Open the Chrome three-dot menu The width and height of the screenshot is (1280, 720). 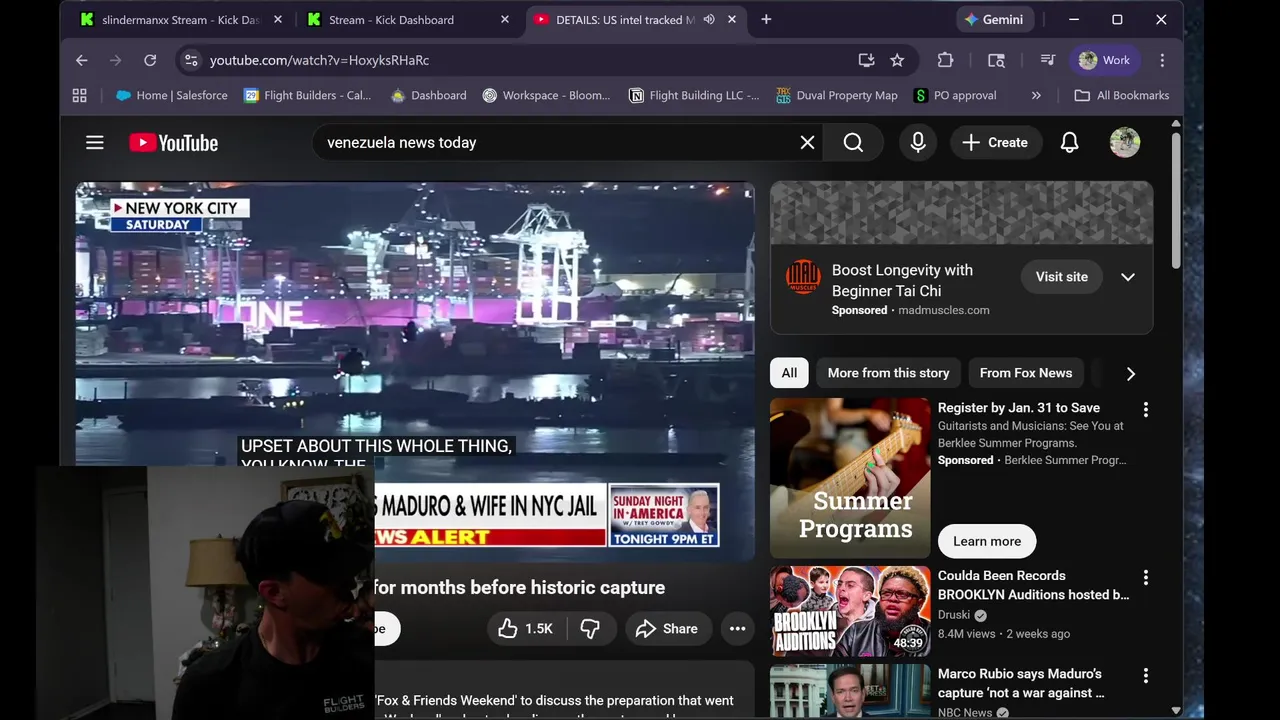pyautogui.click(x=1162, y=60)
